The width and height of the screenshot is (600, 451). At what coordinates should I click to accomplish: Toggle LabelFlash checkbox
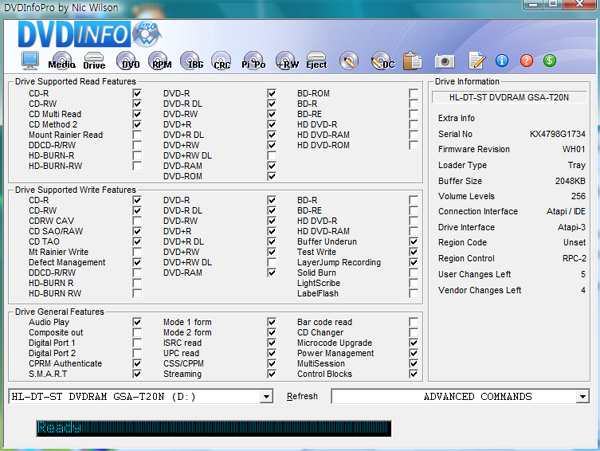(413, 293)
